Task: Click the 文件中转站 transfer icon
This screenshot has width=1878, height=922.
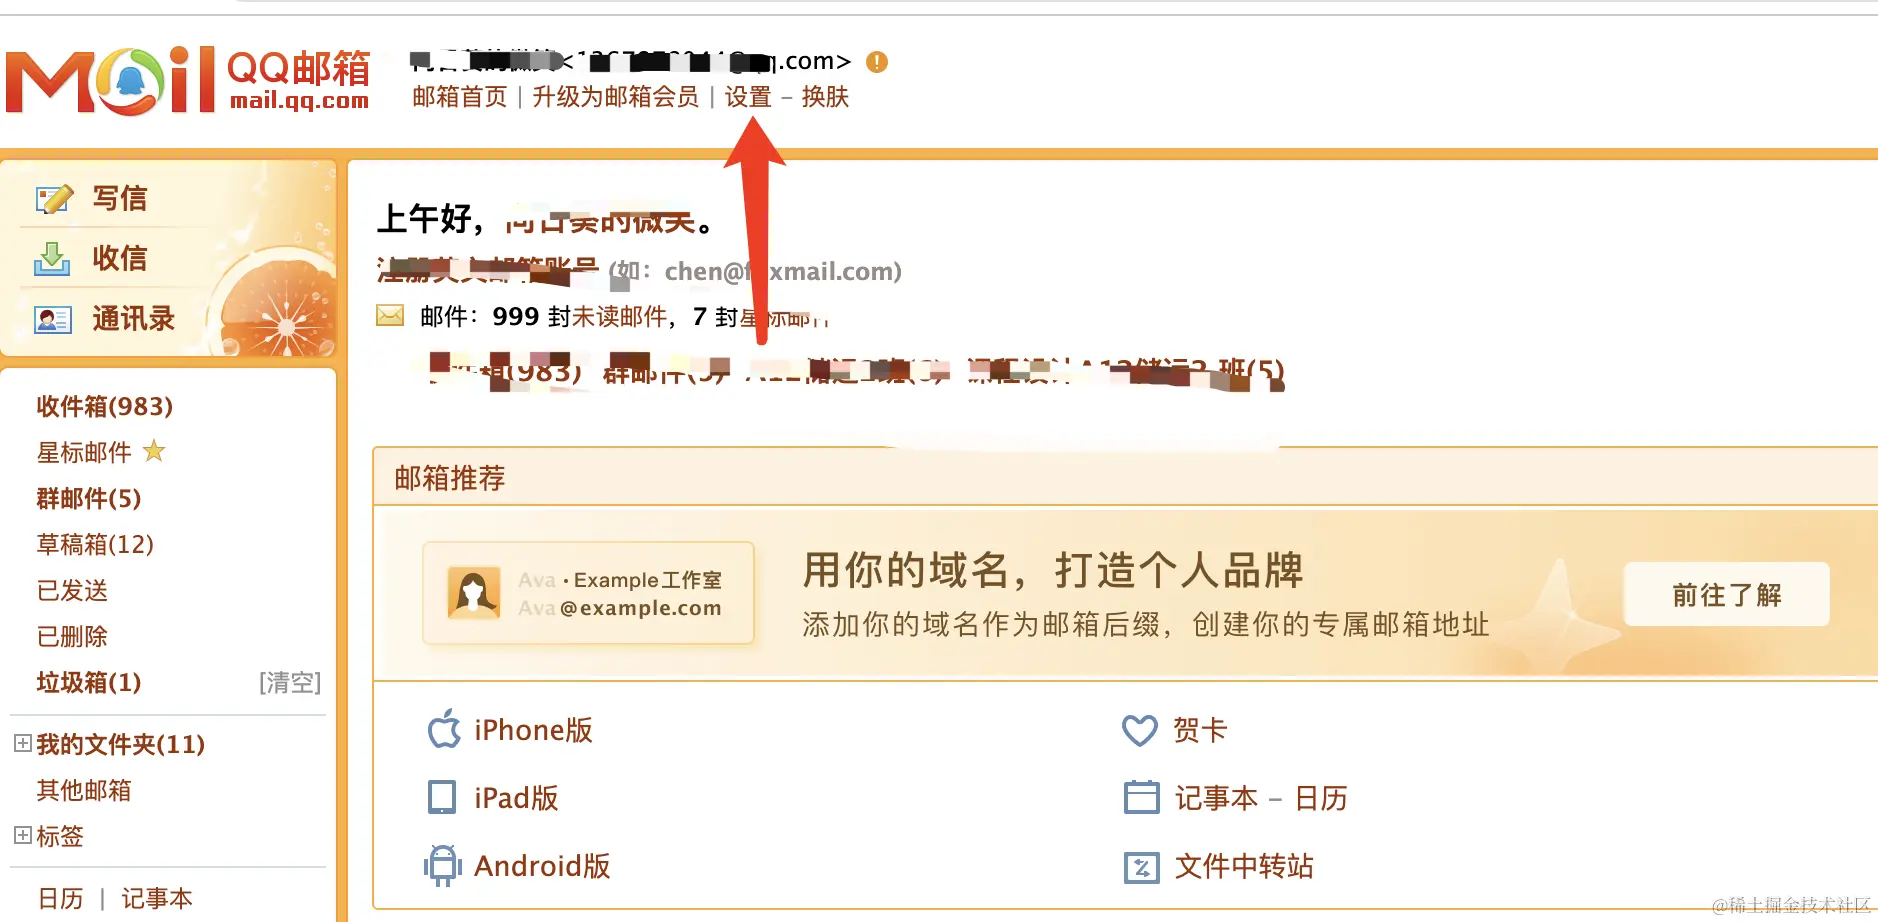Action: [x=1141, y=867]
